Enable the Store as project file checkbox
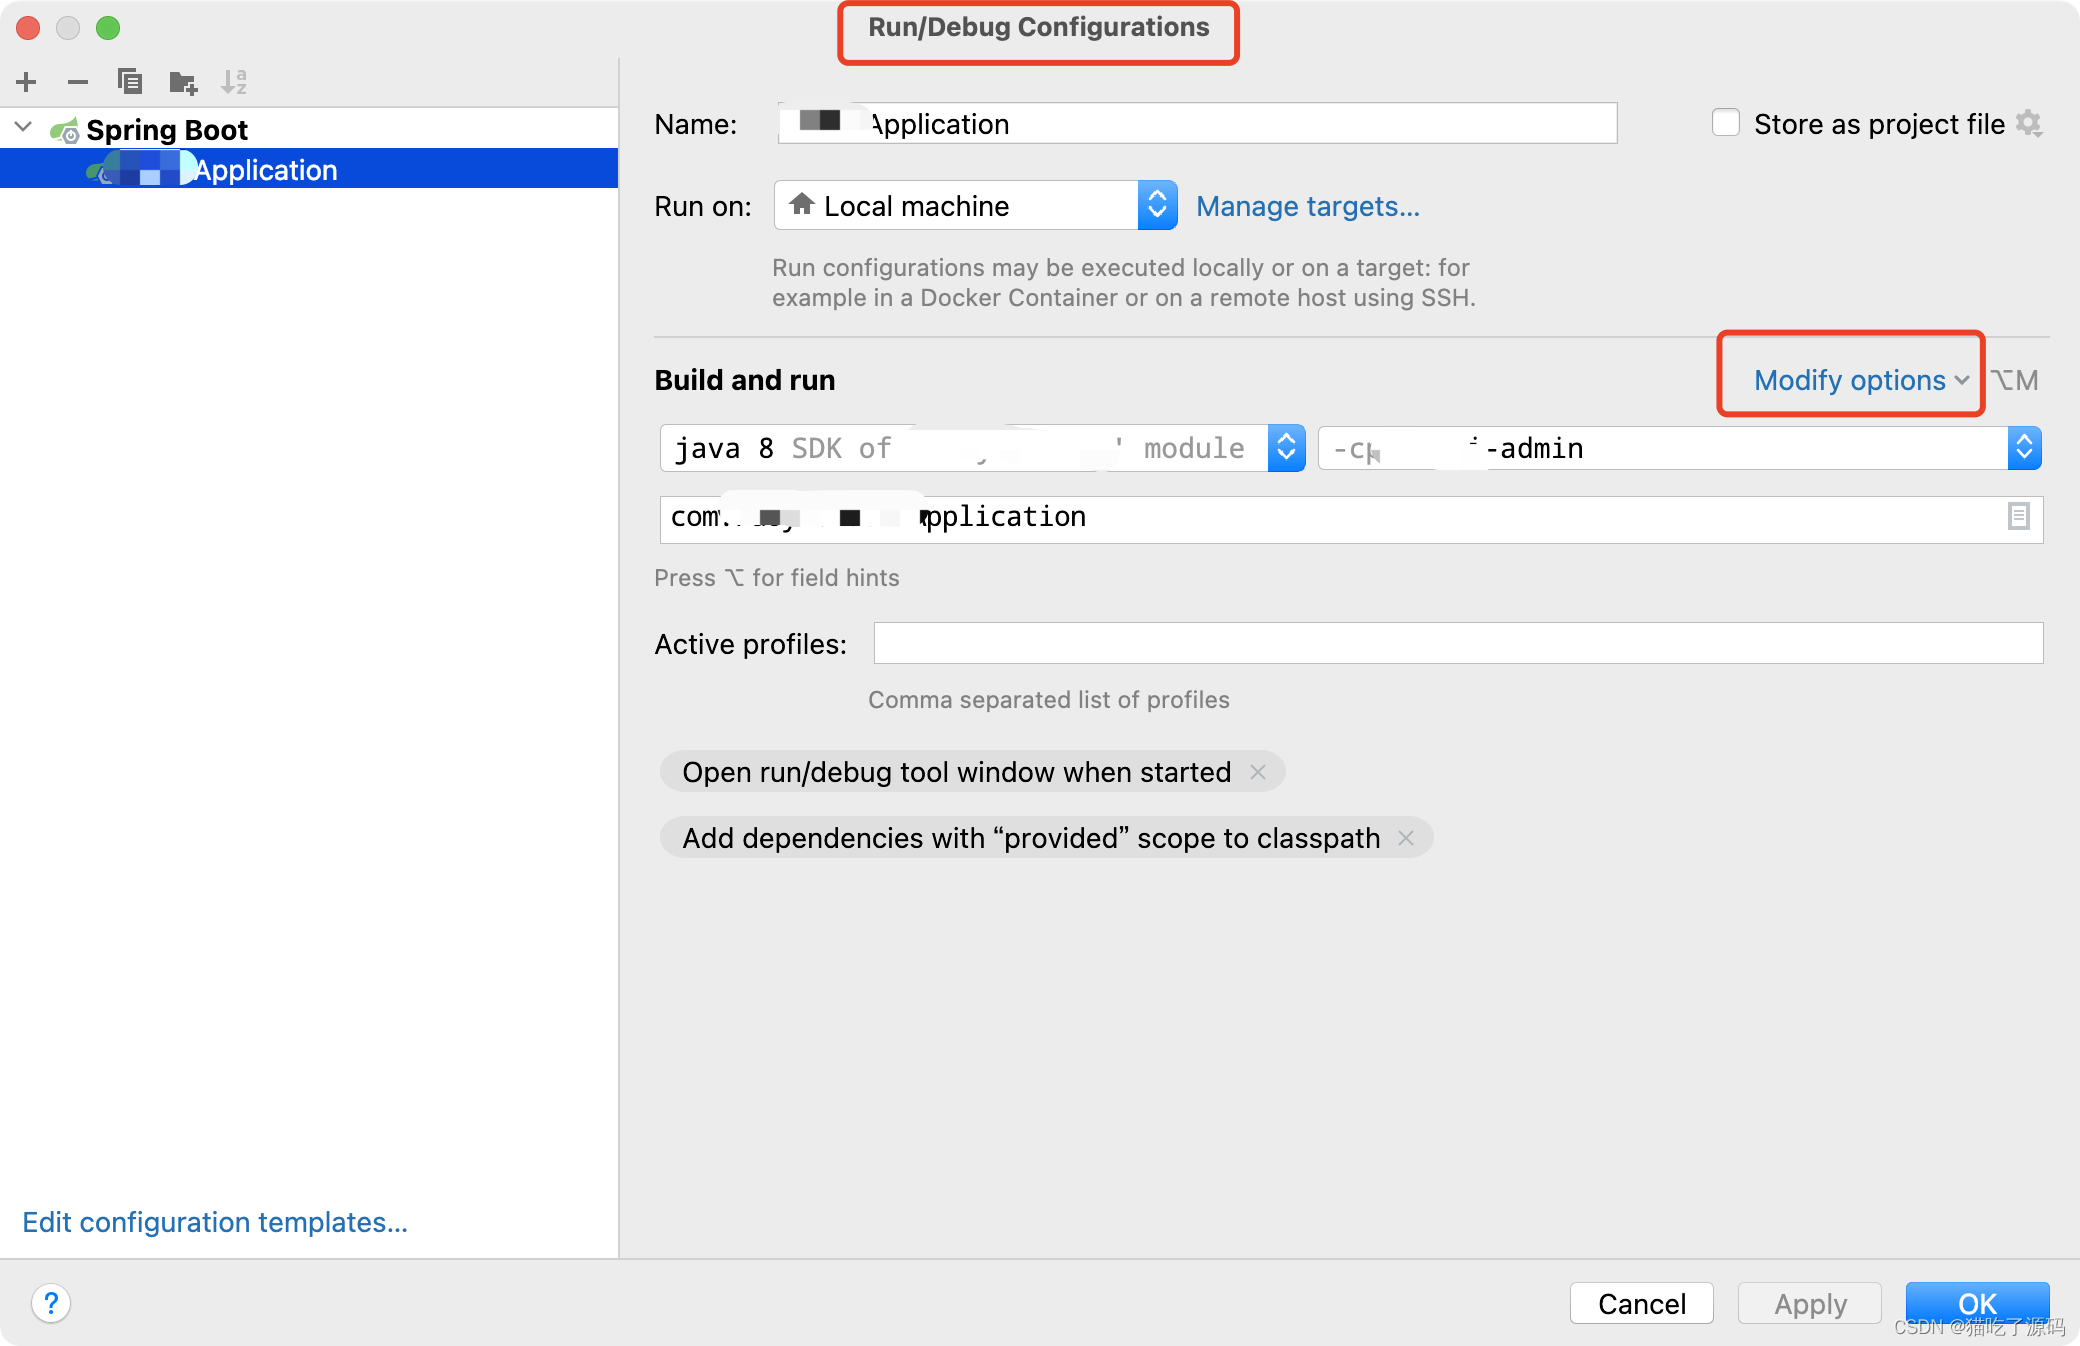Image resolution: width=2080 pixels, height=1346 pixels. (1725, 122)
